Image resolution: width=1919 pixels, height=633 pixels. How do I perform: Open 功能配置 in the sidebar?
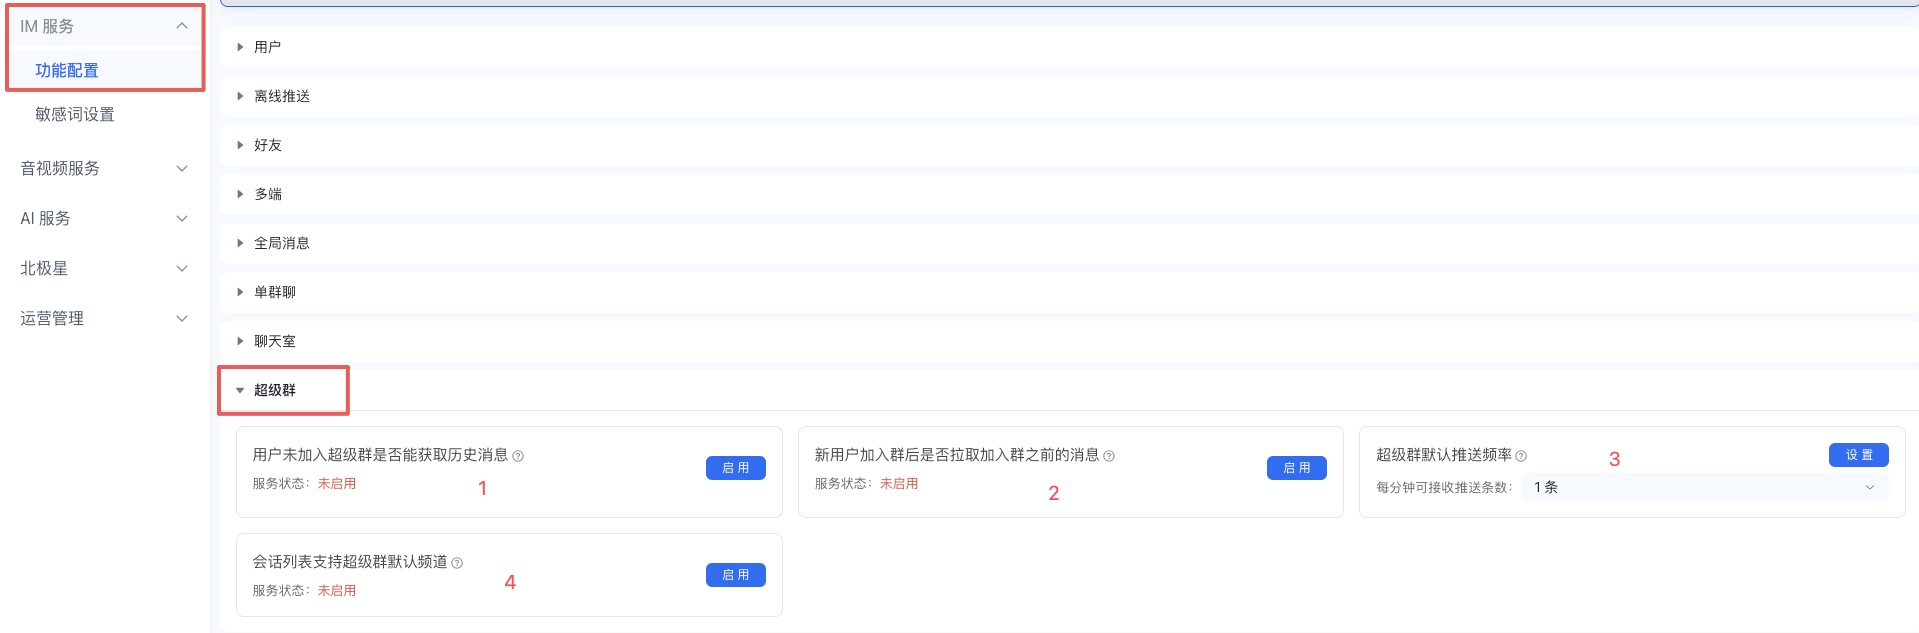point(67,70)
